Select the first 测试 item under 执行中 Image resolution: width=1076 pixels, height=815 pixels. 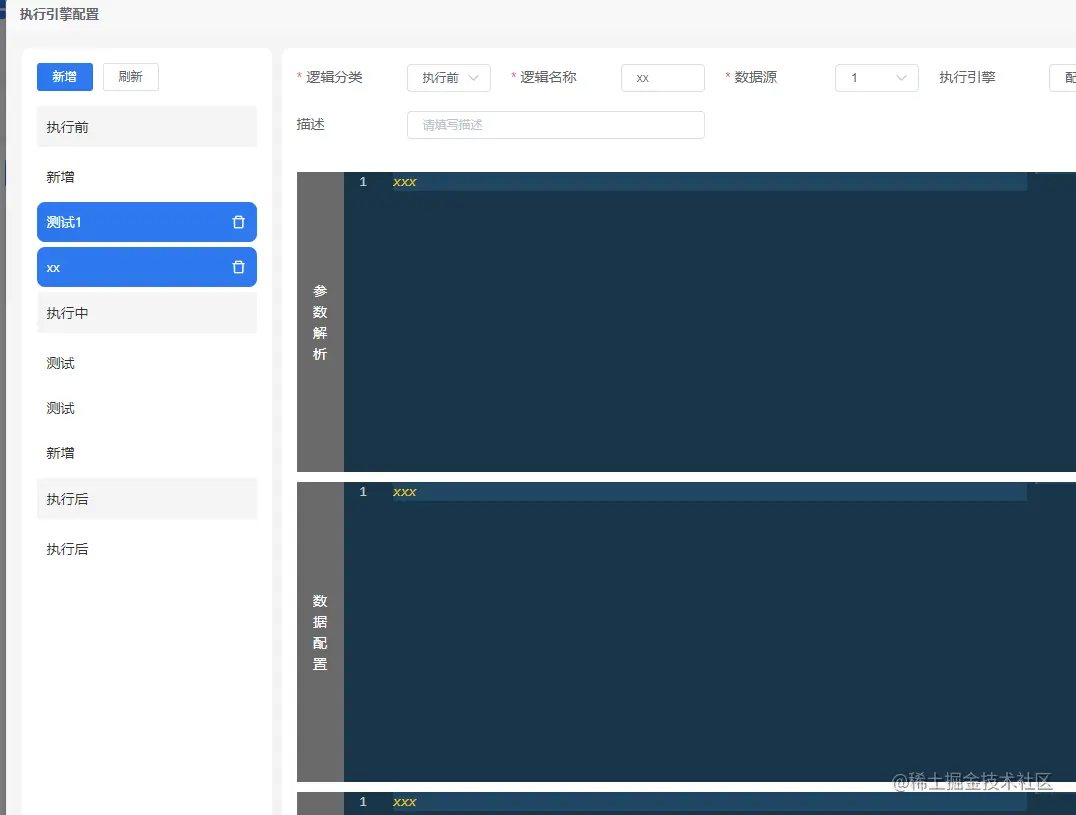[147, 363]
